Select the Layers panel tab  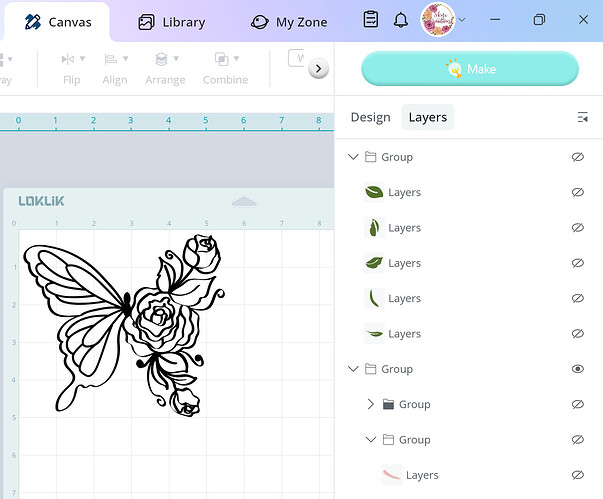428,117
